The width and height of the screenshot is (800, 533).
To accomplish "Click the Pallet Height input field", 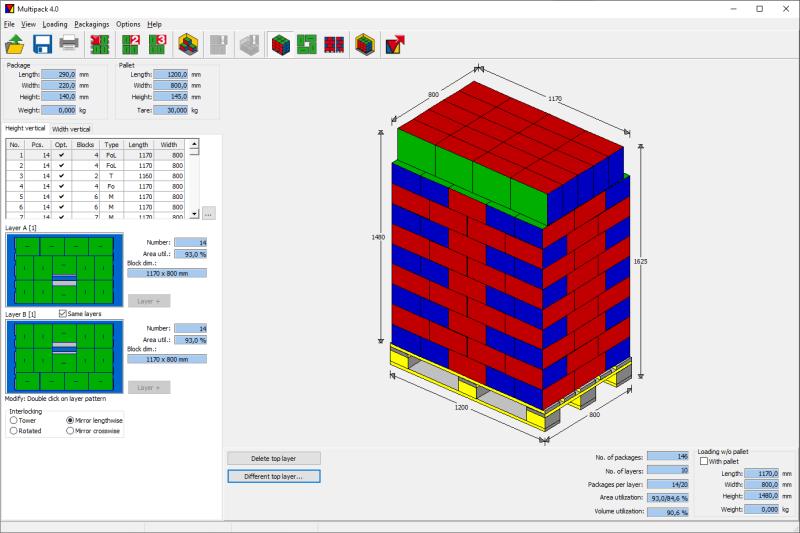I will tap(171, 97).
